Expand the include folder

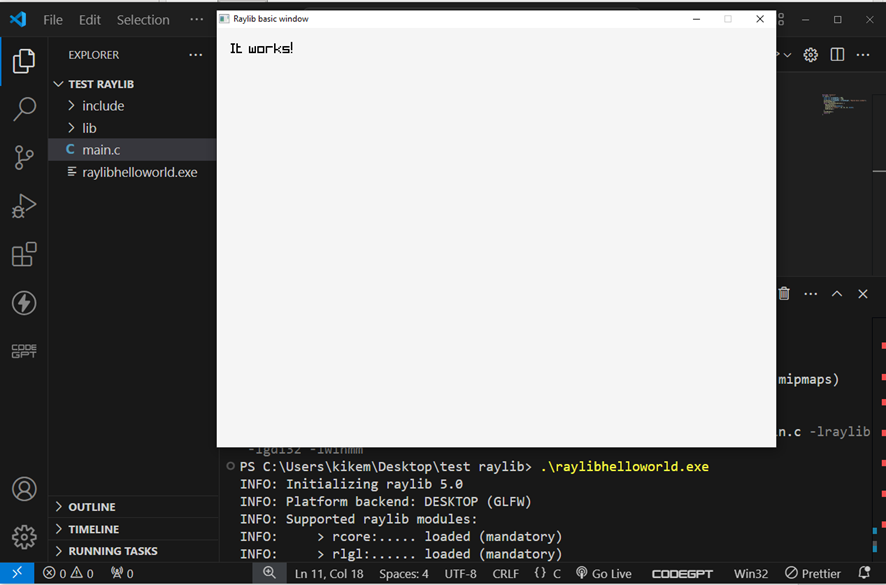click(103, 106)
